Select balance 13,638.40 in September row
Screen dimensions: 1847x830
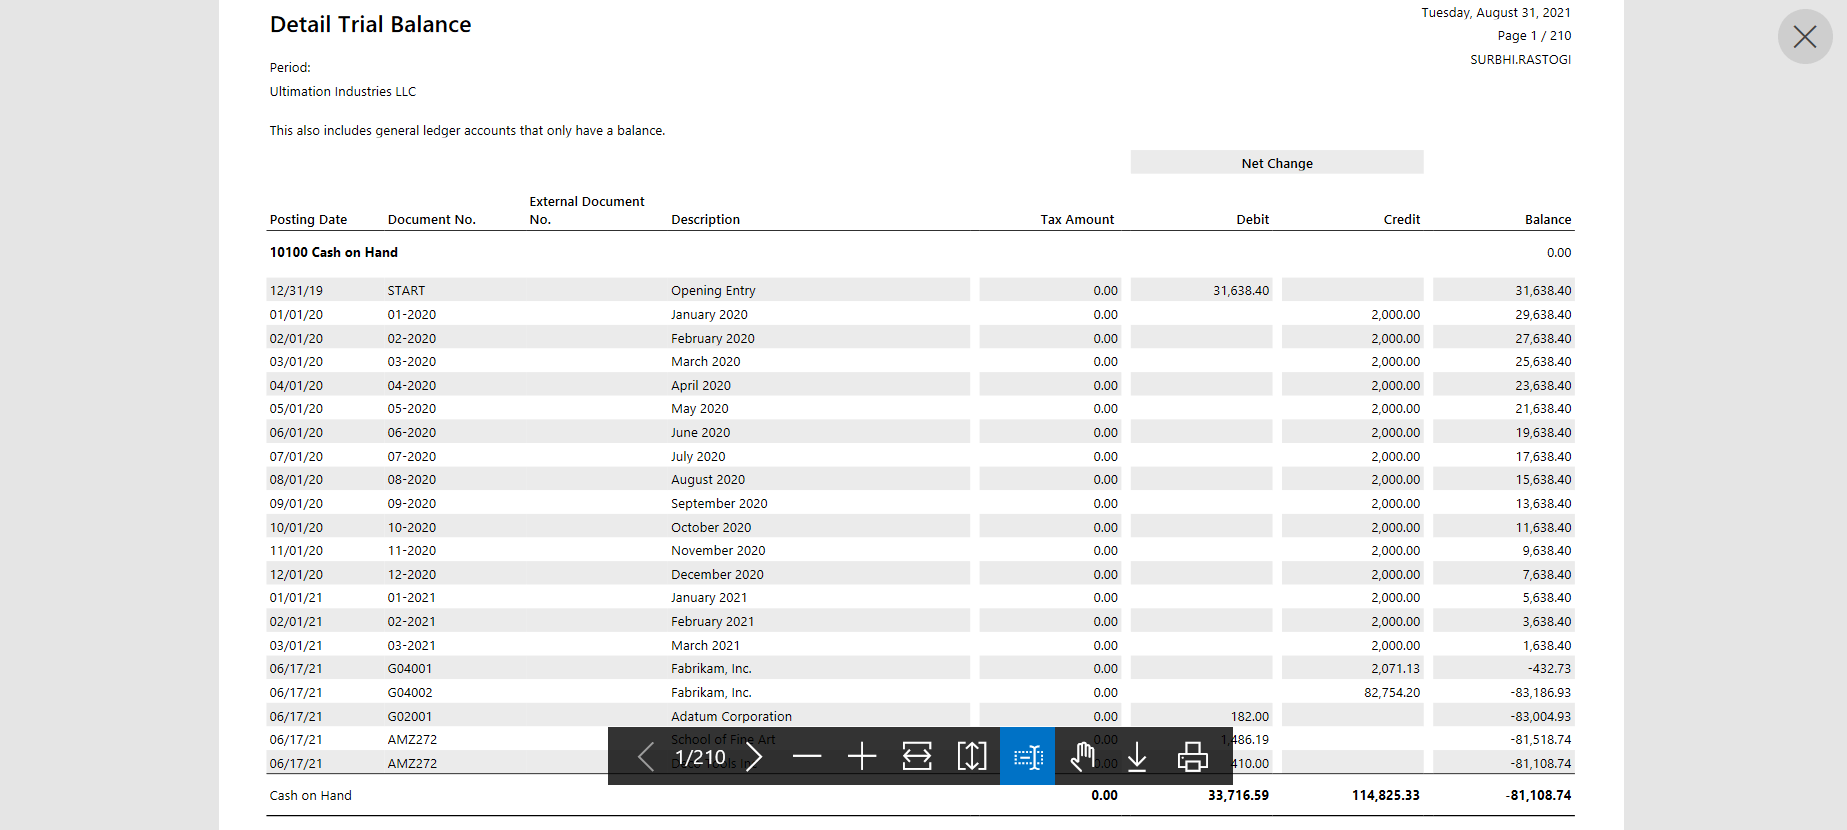1543,504
